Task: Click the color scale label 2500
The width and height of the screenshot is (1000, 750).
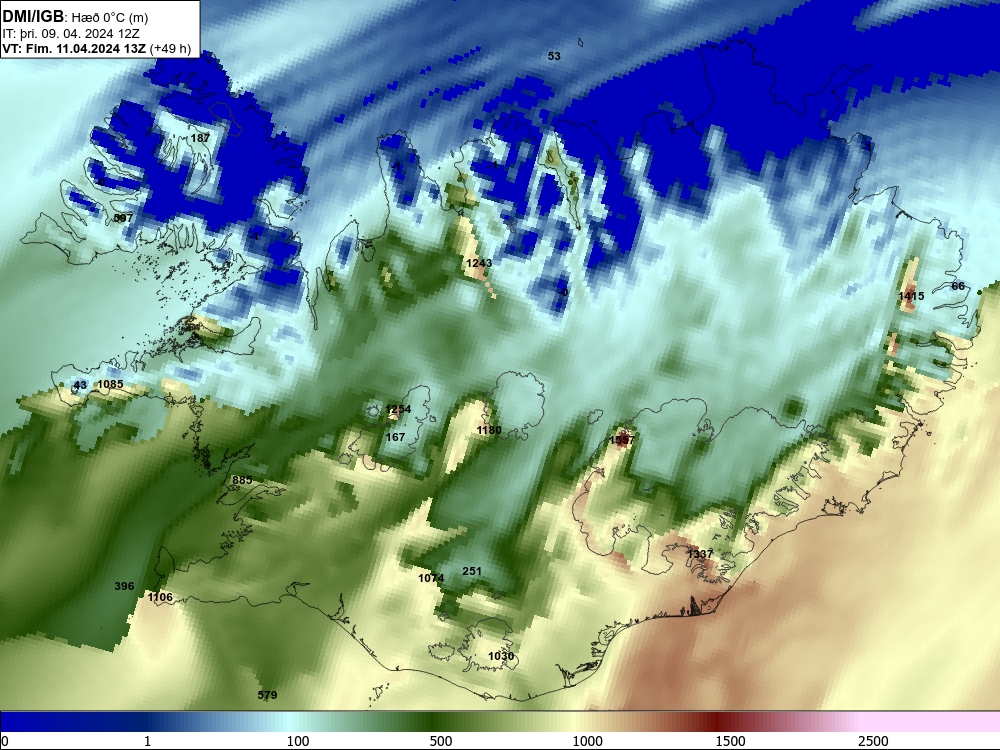Action: [873, 741]
